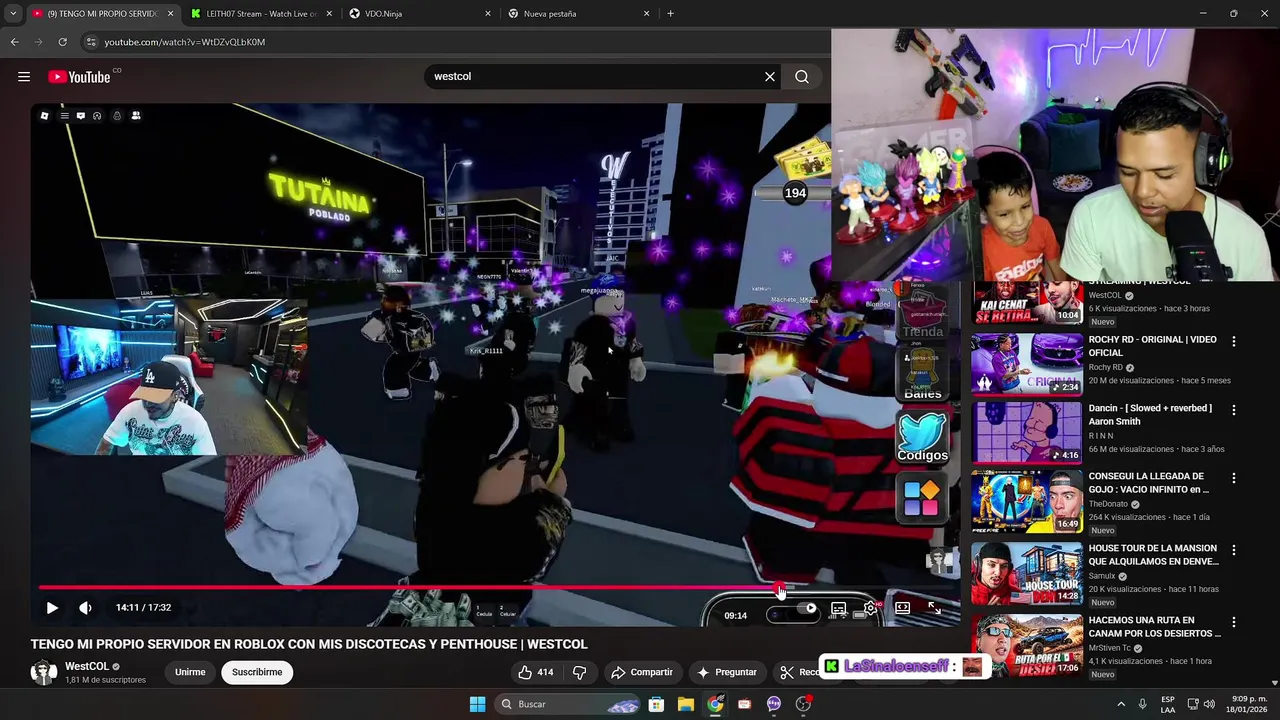Open Microsoft Store from the taskbar
Viewport: 1280px width, 720px height.
pos(656,704)
